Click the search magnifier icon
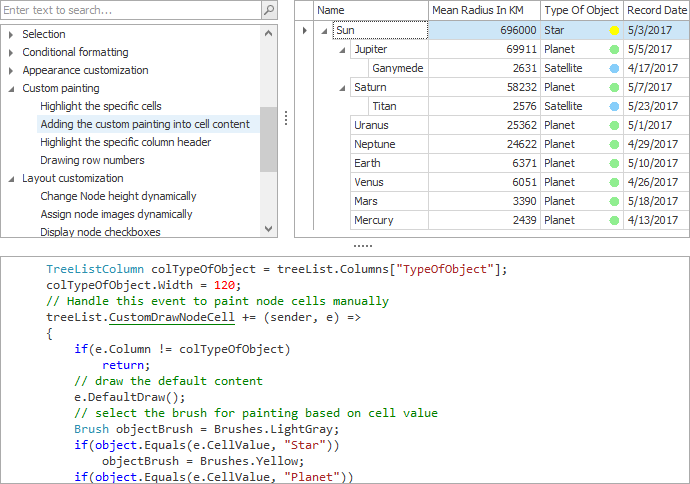Screen dimensions: 690x484 268,10
